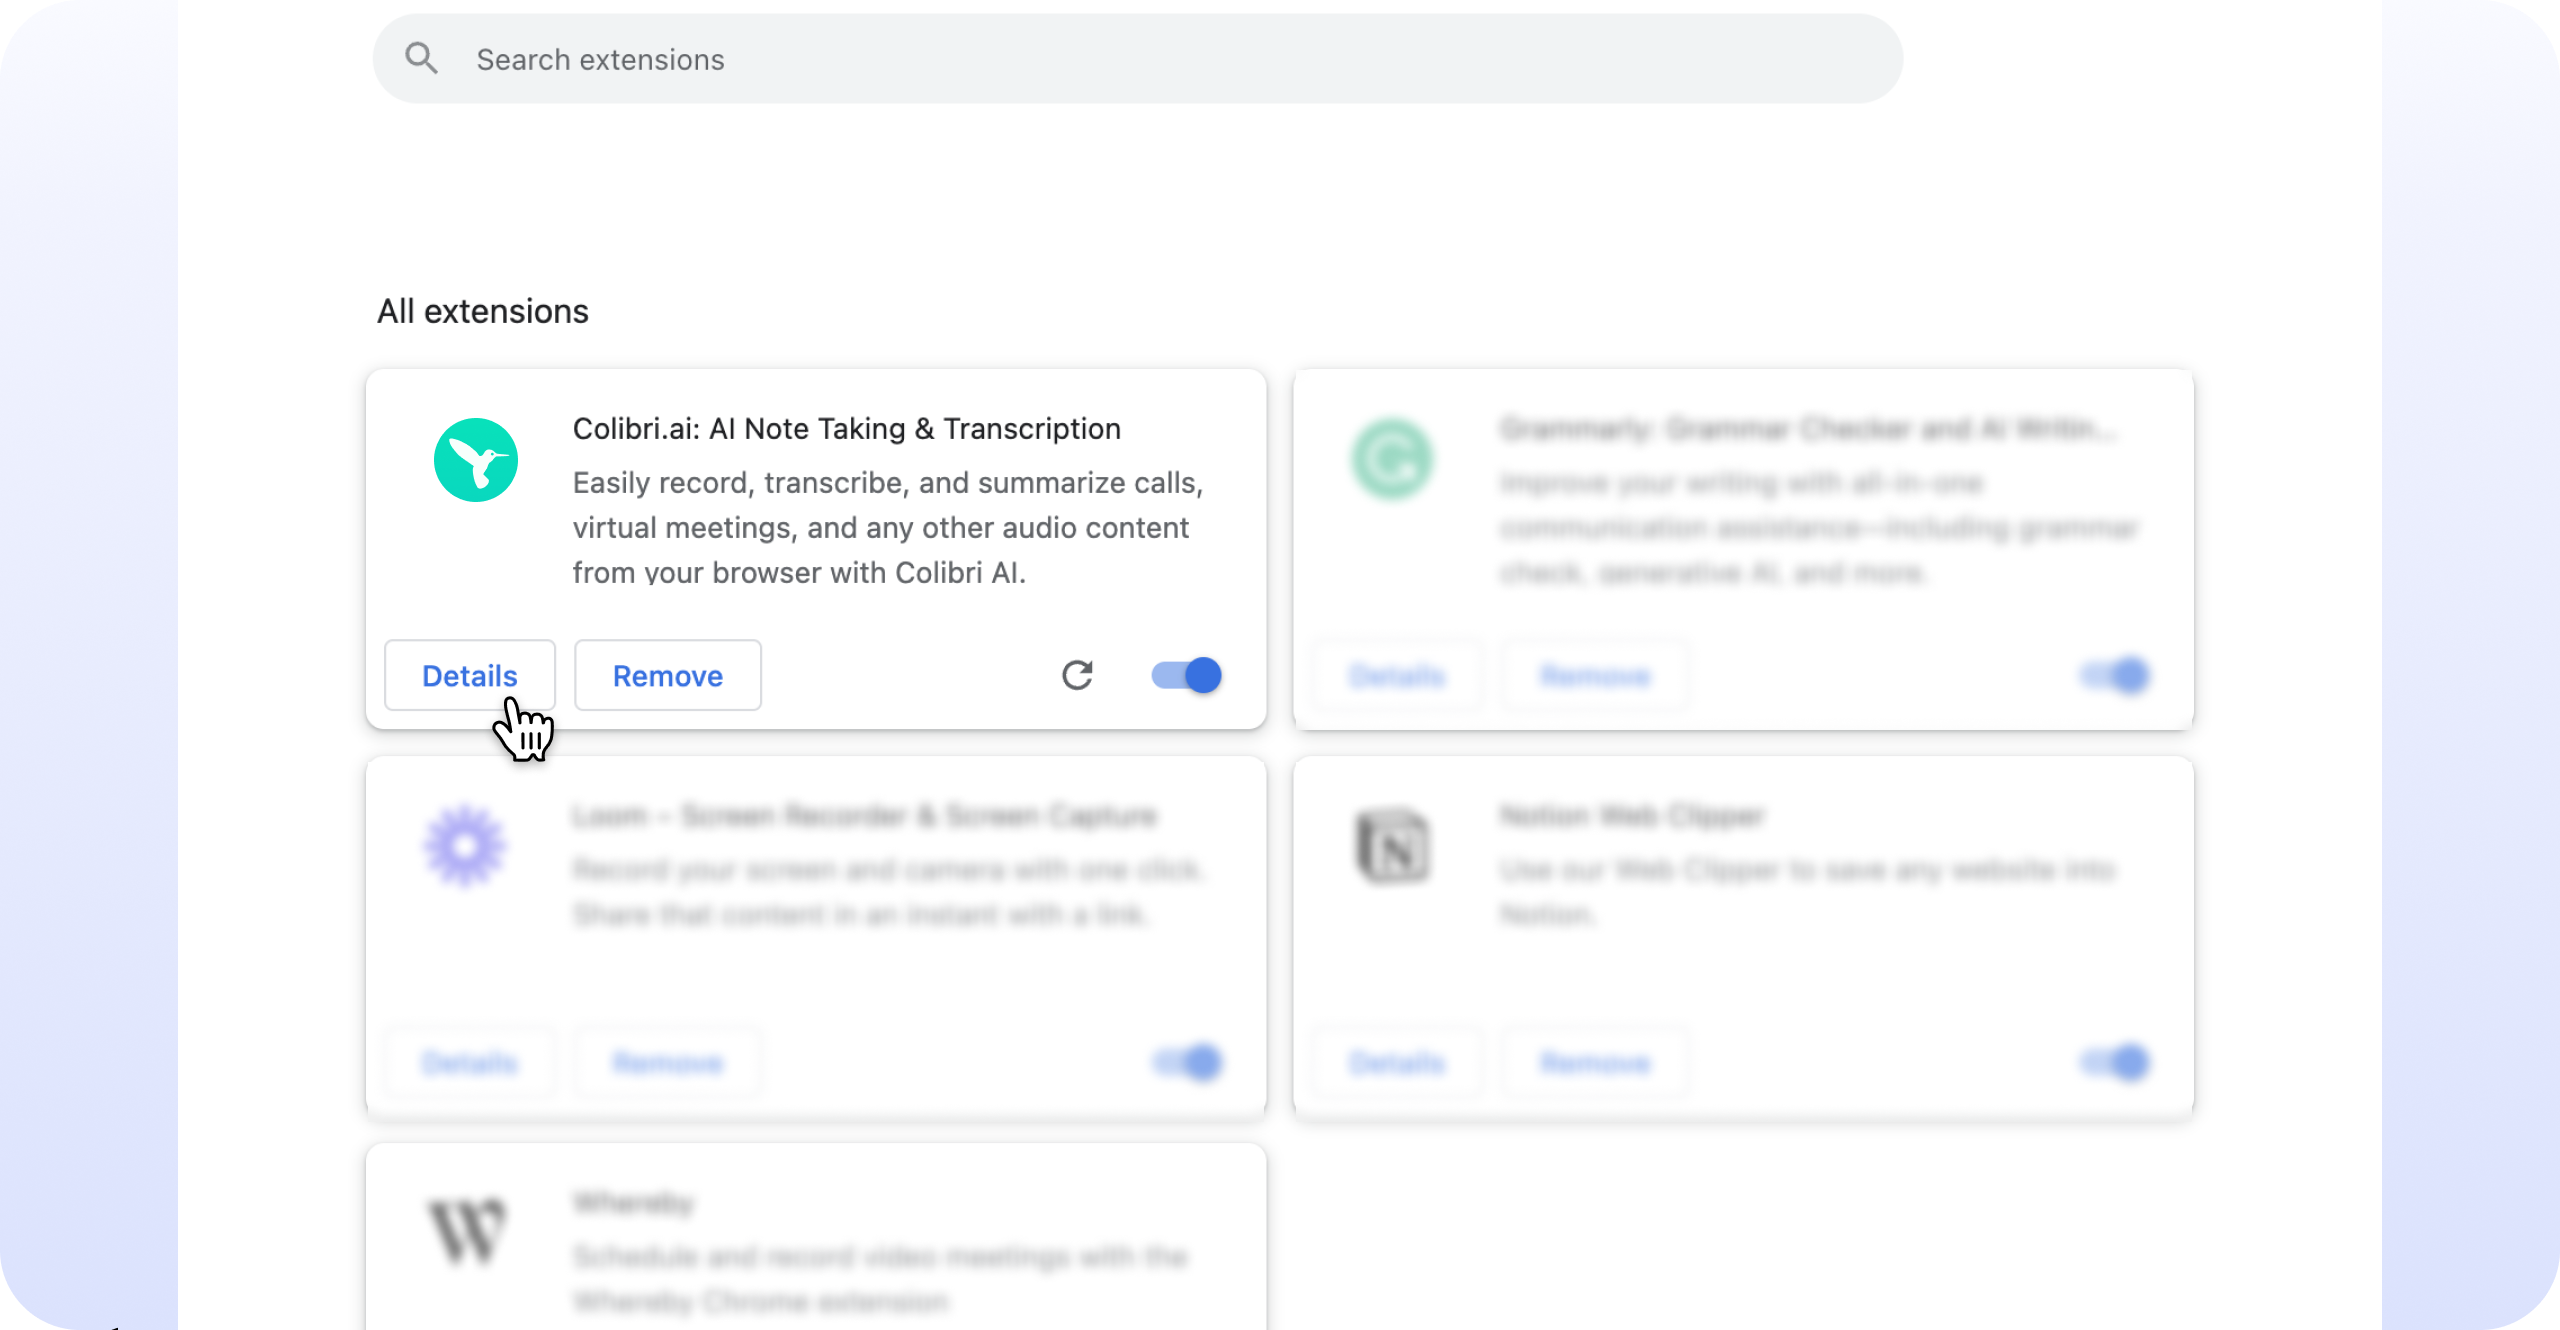This screenshot has width=2560, height=1330.
Task: Click the search magnifier icon
Action: pyautogui.click(x=421, y=59)
